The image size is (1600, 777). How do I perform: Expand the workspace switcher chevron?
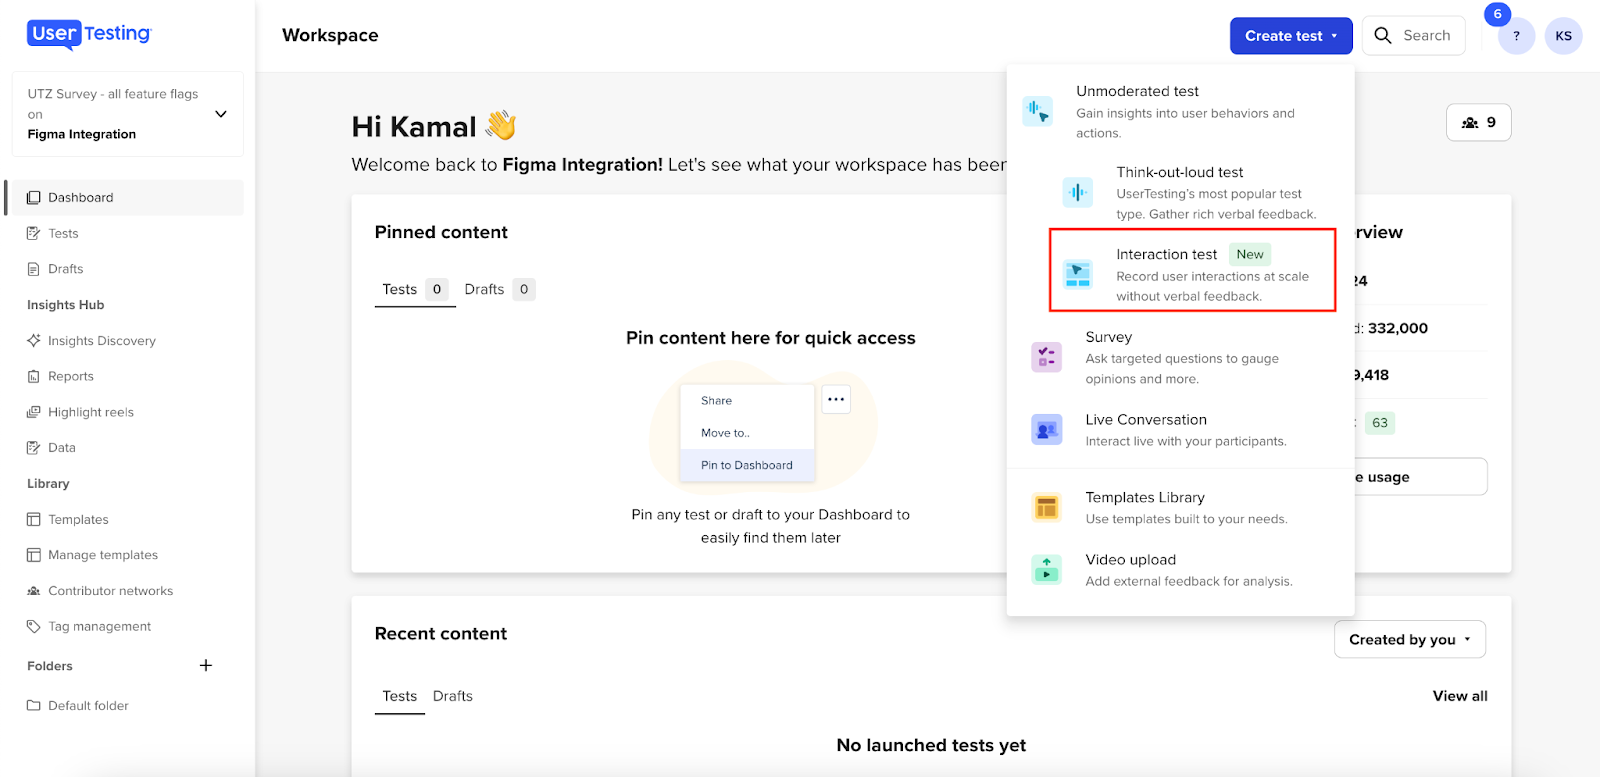click(221, 114)
